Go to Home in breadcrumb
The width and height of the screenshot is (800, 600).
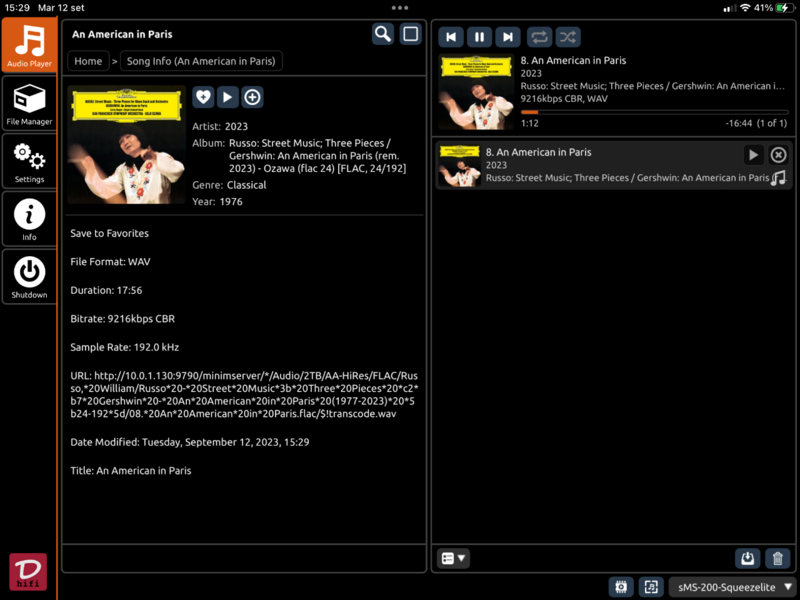(88, 61)
